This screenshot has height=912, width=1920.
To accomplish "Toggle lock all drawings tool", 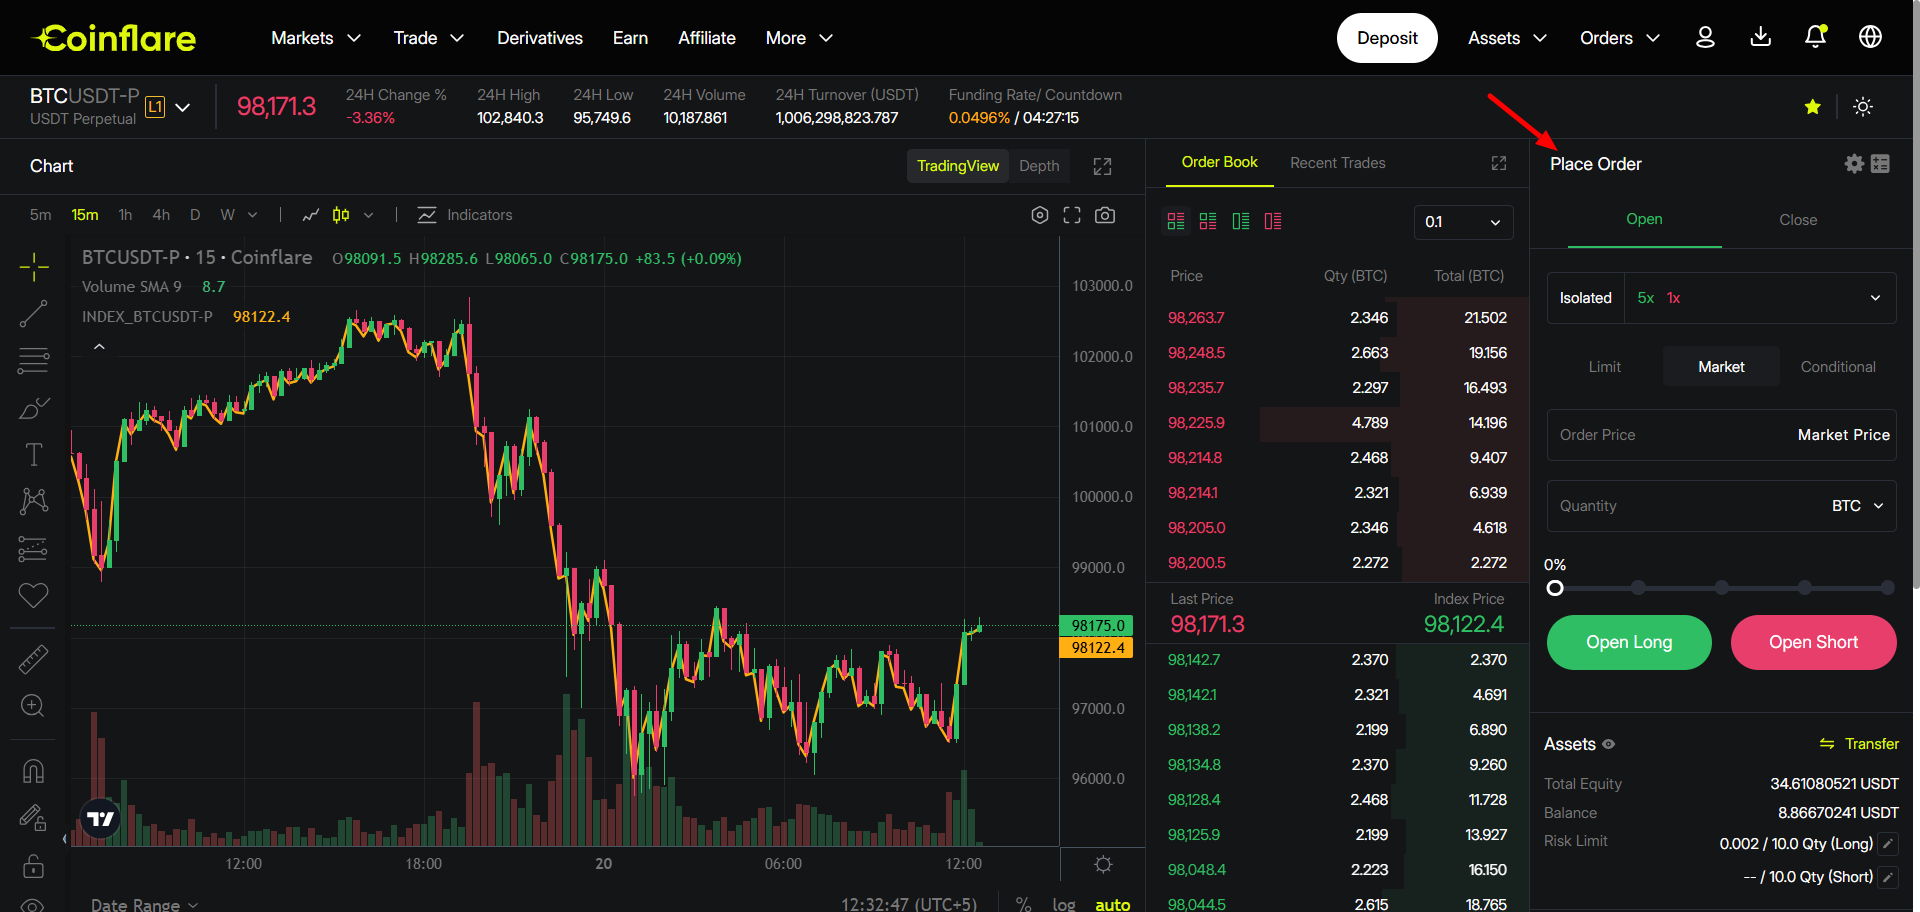I will (33, 866).
